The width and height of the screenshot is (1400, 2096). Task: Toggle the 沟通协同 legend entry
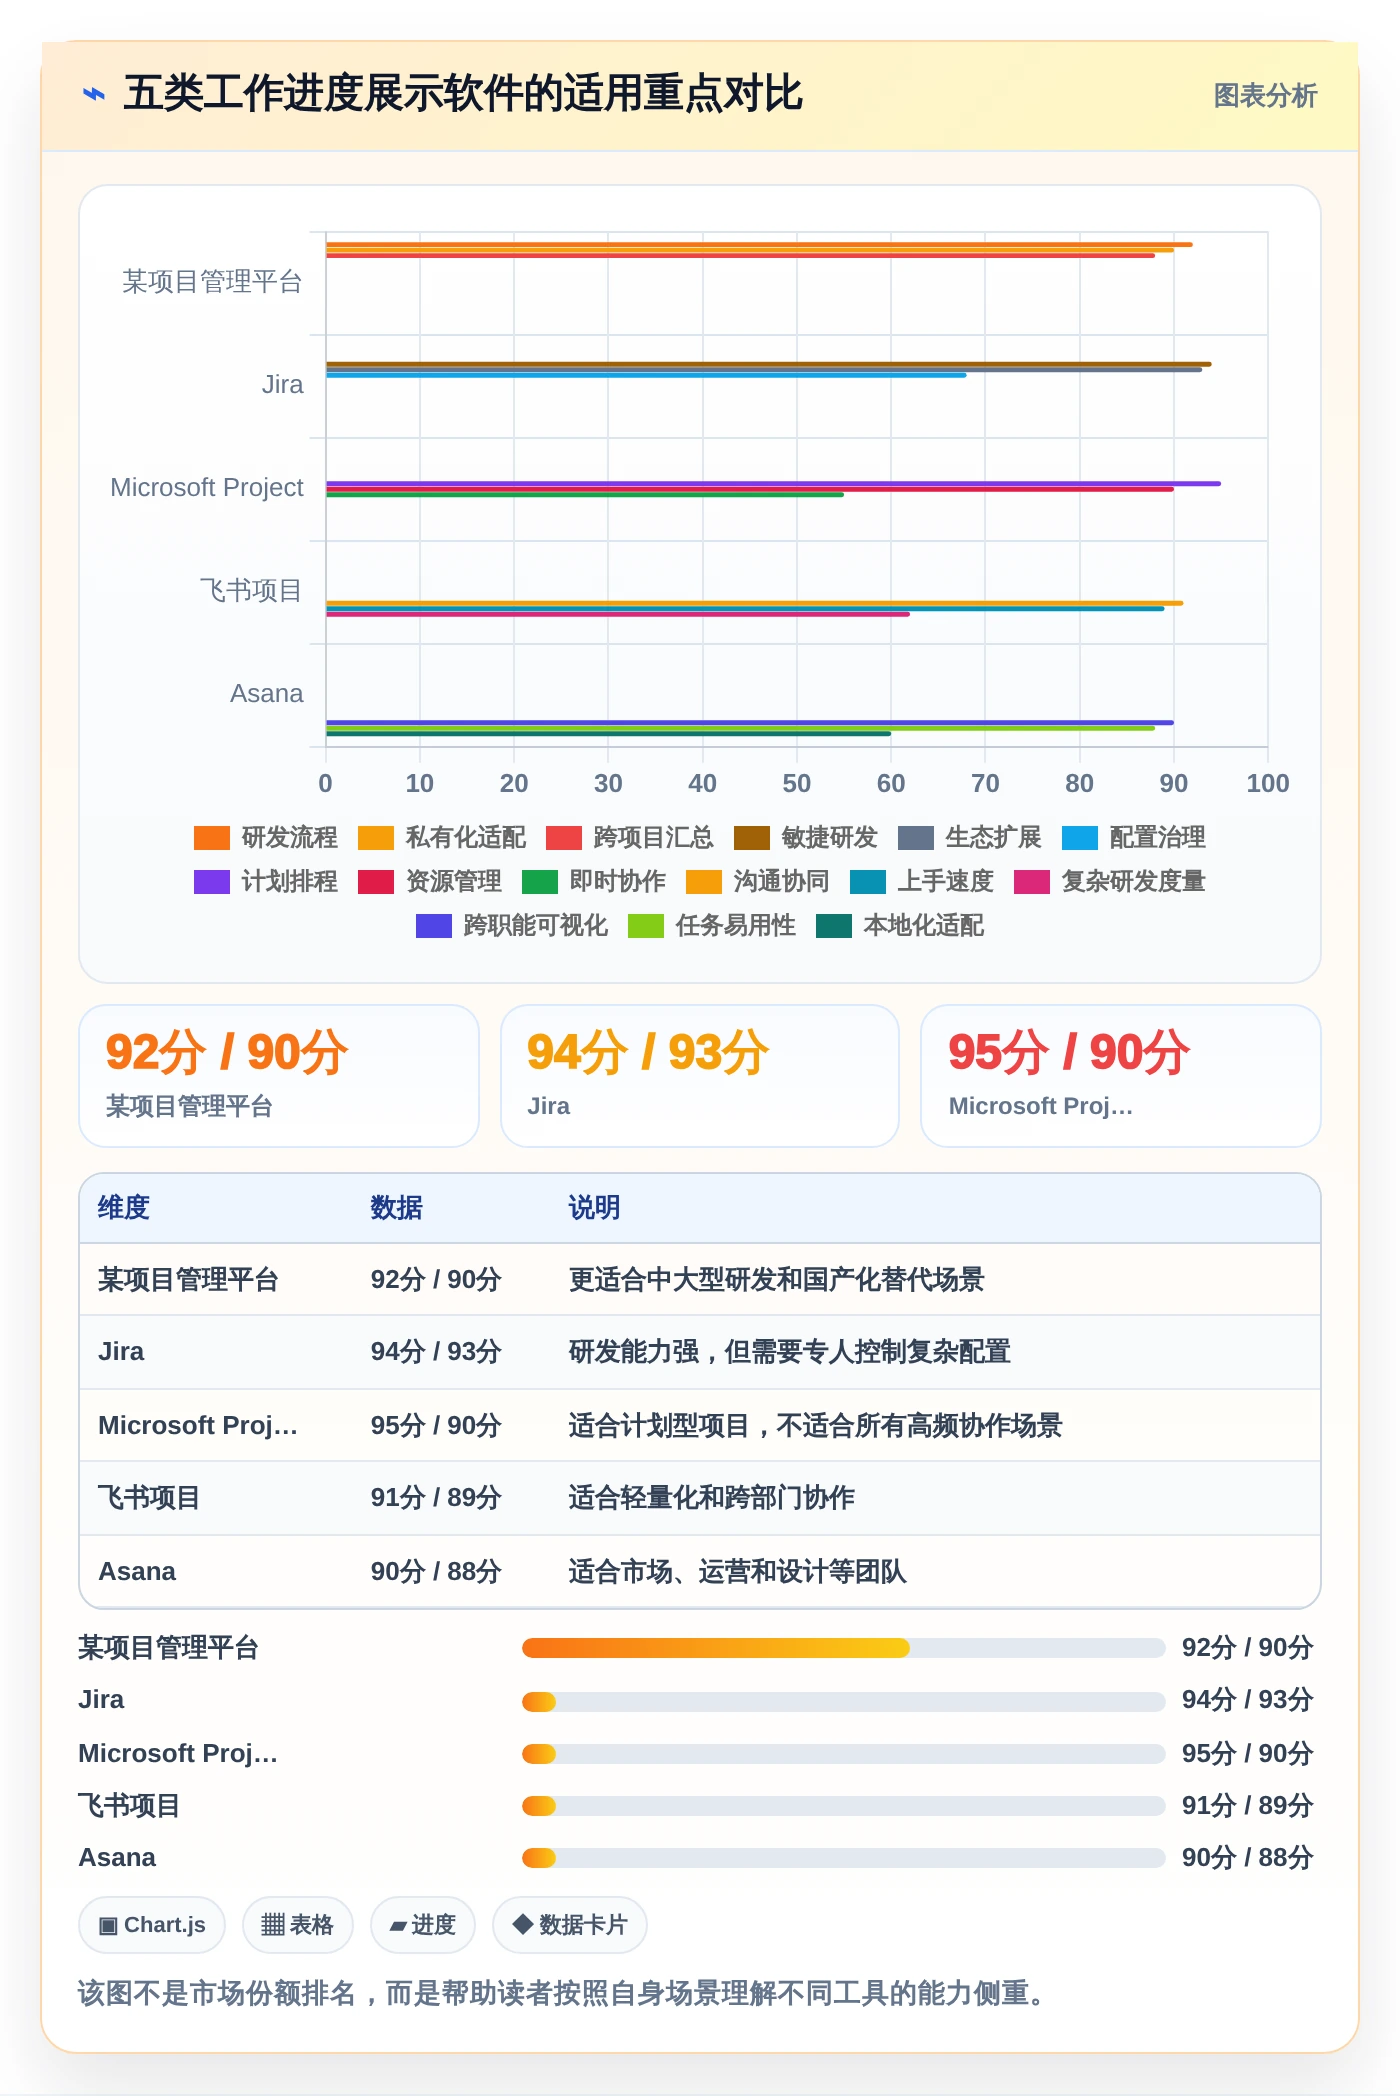[x=758, y=881]
